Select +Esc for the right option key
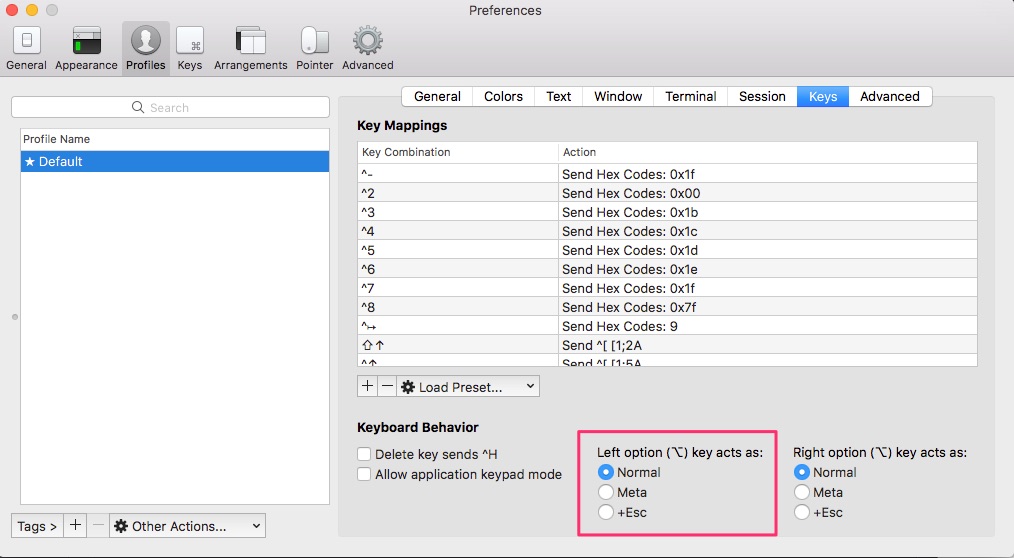 [x=801, y=512]
